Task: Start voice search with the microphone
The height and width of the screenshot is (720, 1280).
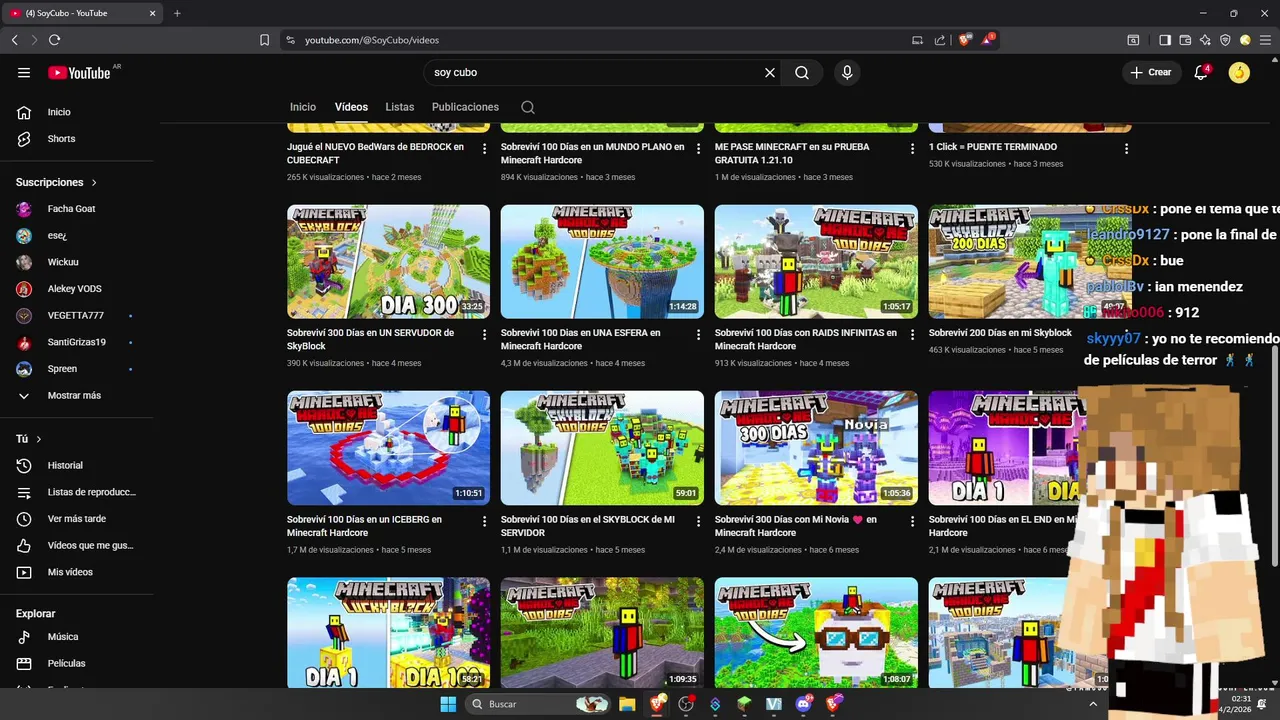Action: tap(847, 72)
